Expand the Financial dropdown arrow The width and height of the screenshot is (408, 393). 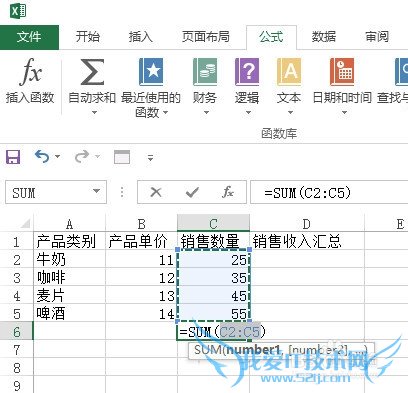coord(206,113)
